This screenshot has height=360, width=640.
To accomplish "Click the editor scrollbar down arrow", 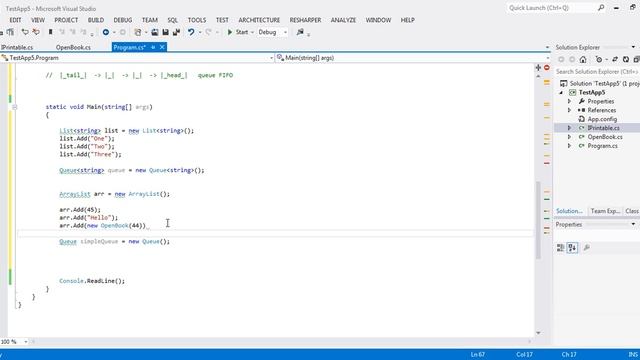I will click(x=538, y=333).
